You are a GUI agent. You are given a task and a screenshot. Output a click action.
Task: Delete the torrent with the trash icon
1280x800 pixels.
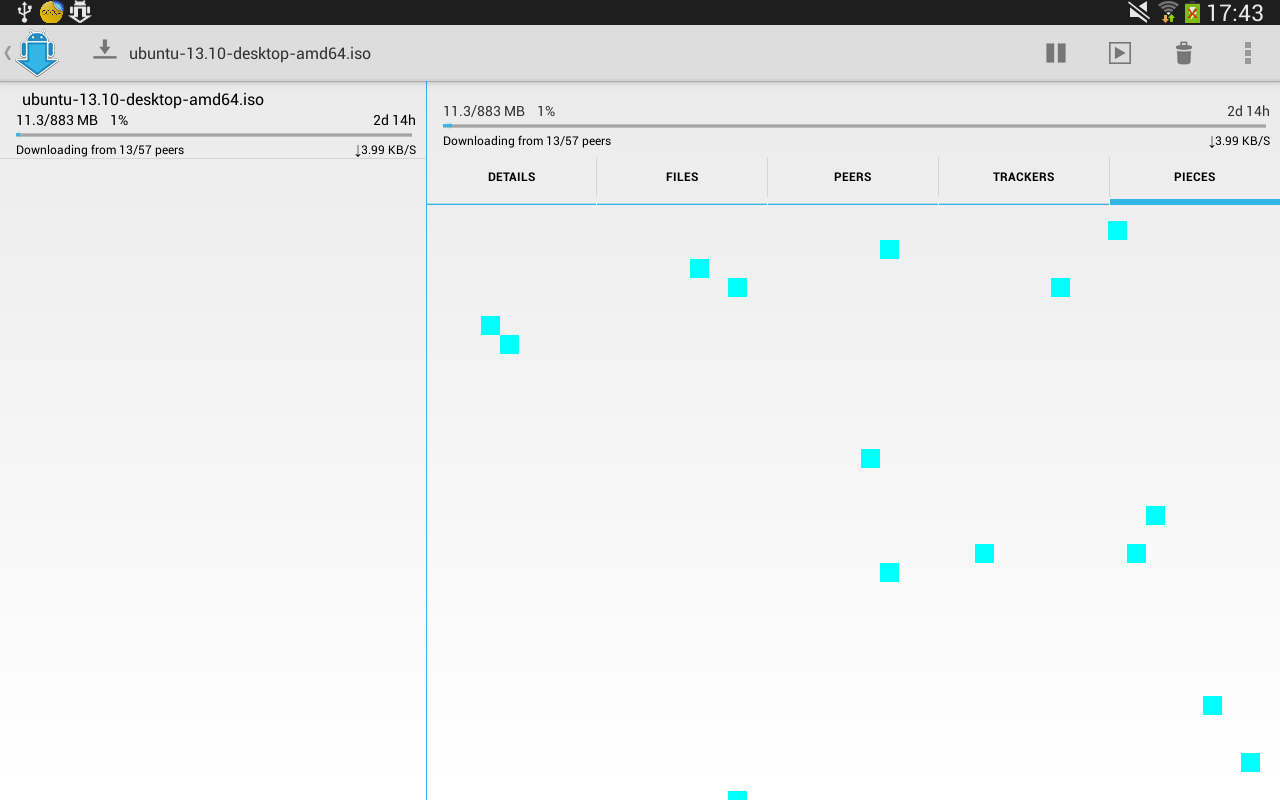coord(1184,53)
